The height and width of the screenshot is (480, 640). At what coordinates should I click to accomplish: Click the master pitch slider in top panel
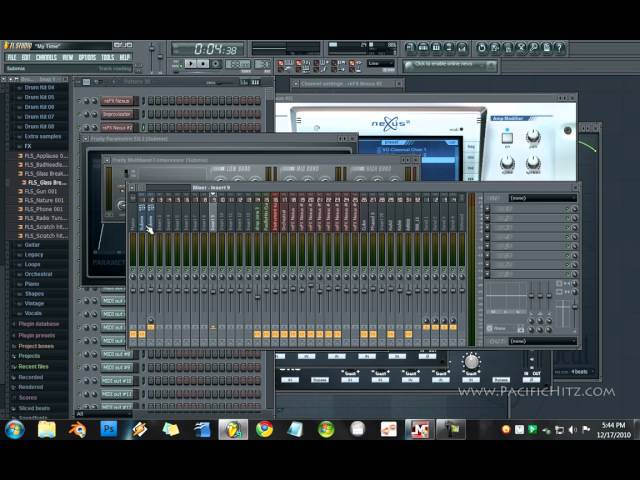coord(160,58)
